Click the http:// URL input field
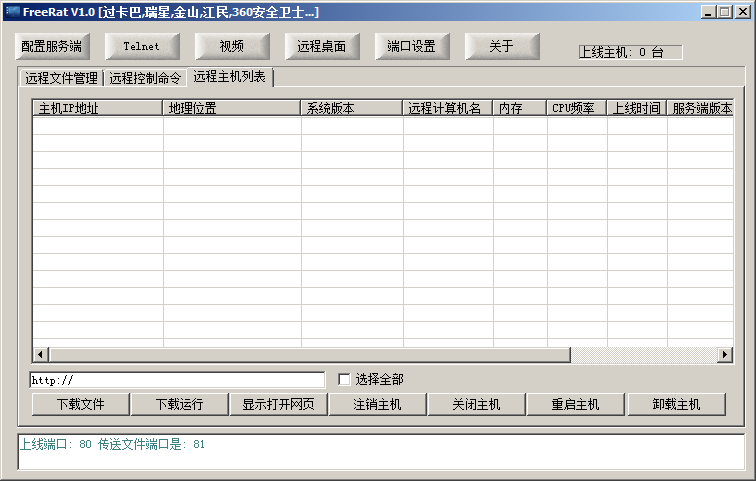 pos(177,380)
